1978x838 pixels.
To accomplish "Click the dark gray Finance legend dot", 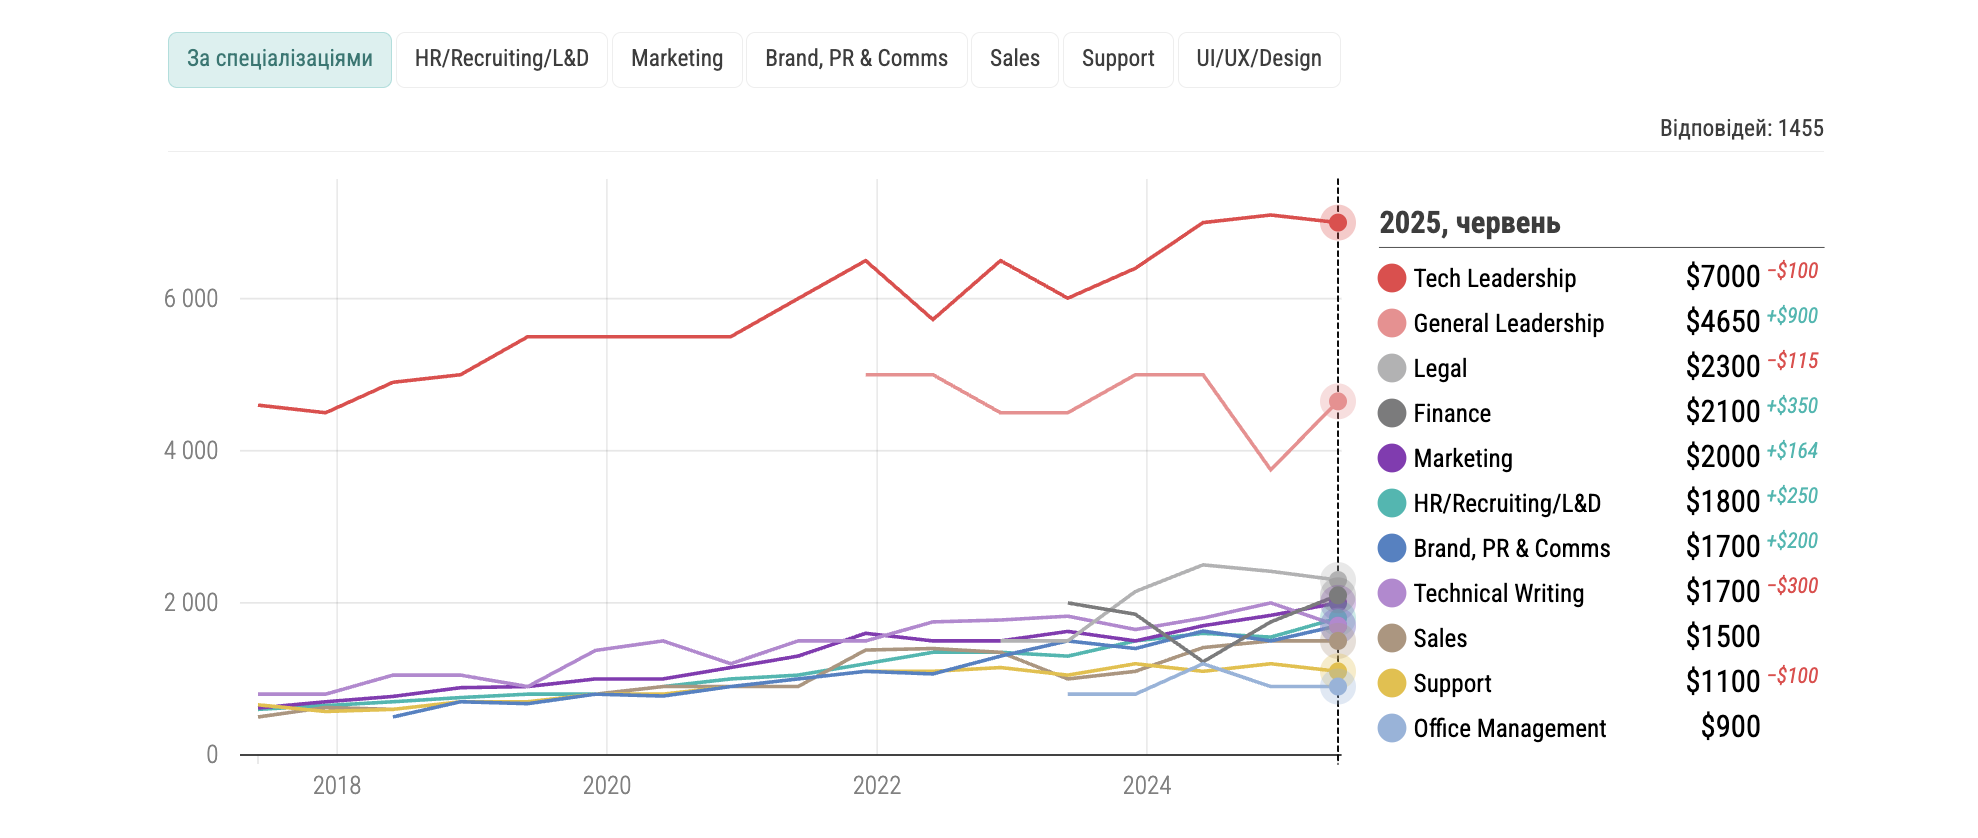I will 1391,413.
